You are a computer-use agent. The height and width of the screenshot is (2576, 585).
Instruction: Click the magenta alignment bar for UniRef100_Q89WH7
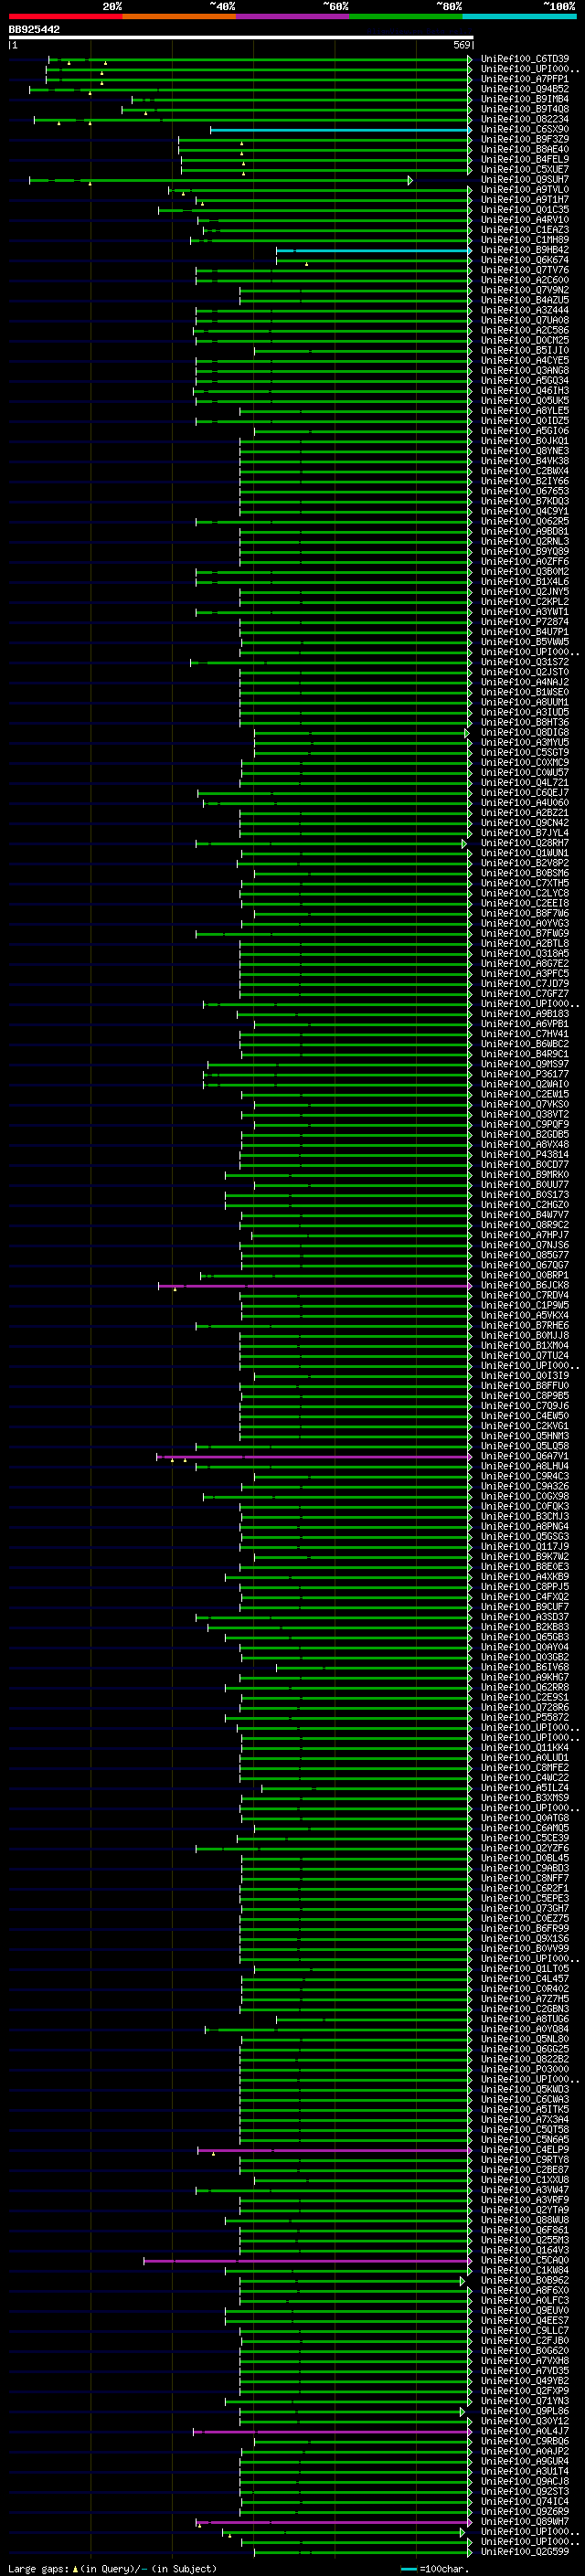333,2523
